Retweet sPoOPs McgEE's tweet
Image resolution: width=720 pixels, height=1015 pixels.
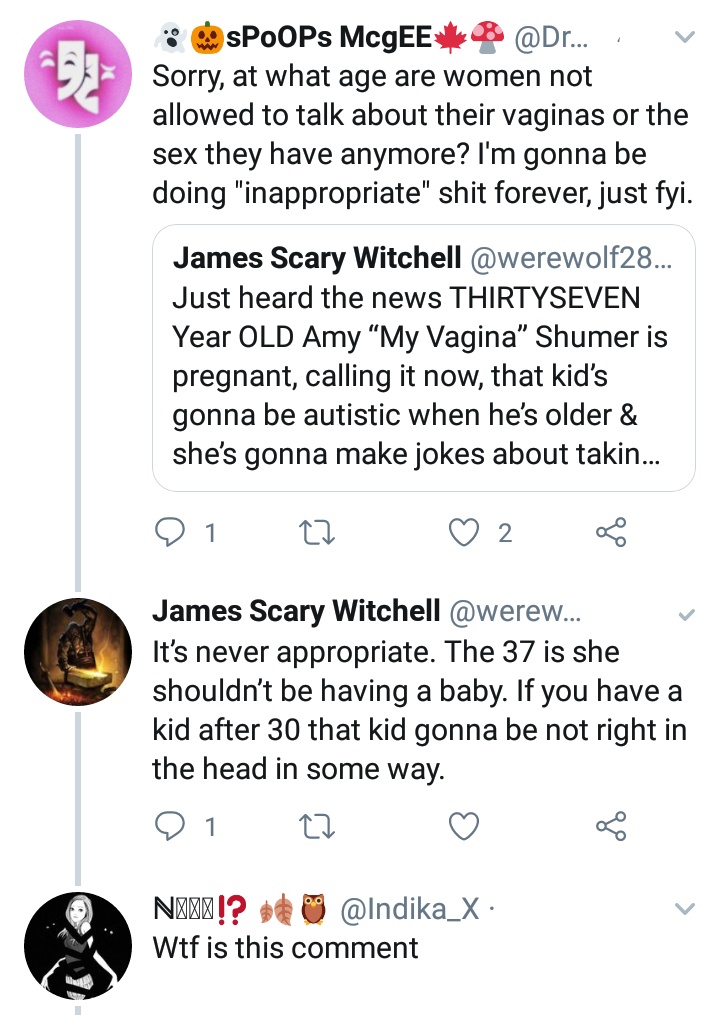(x=317, y=533)
